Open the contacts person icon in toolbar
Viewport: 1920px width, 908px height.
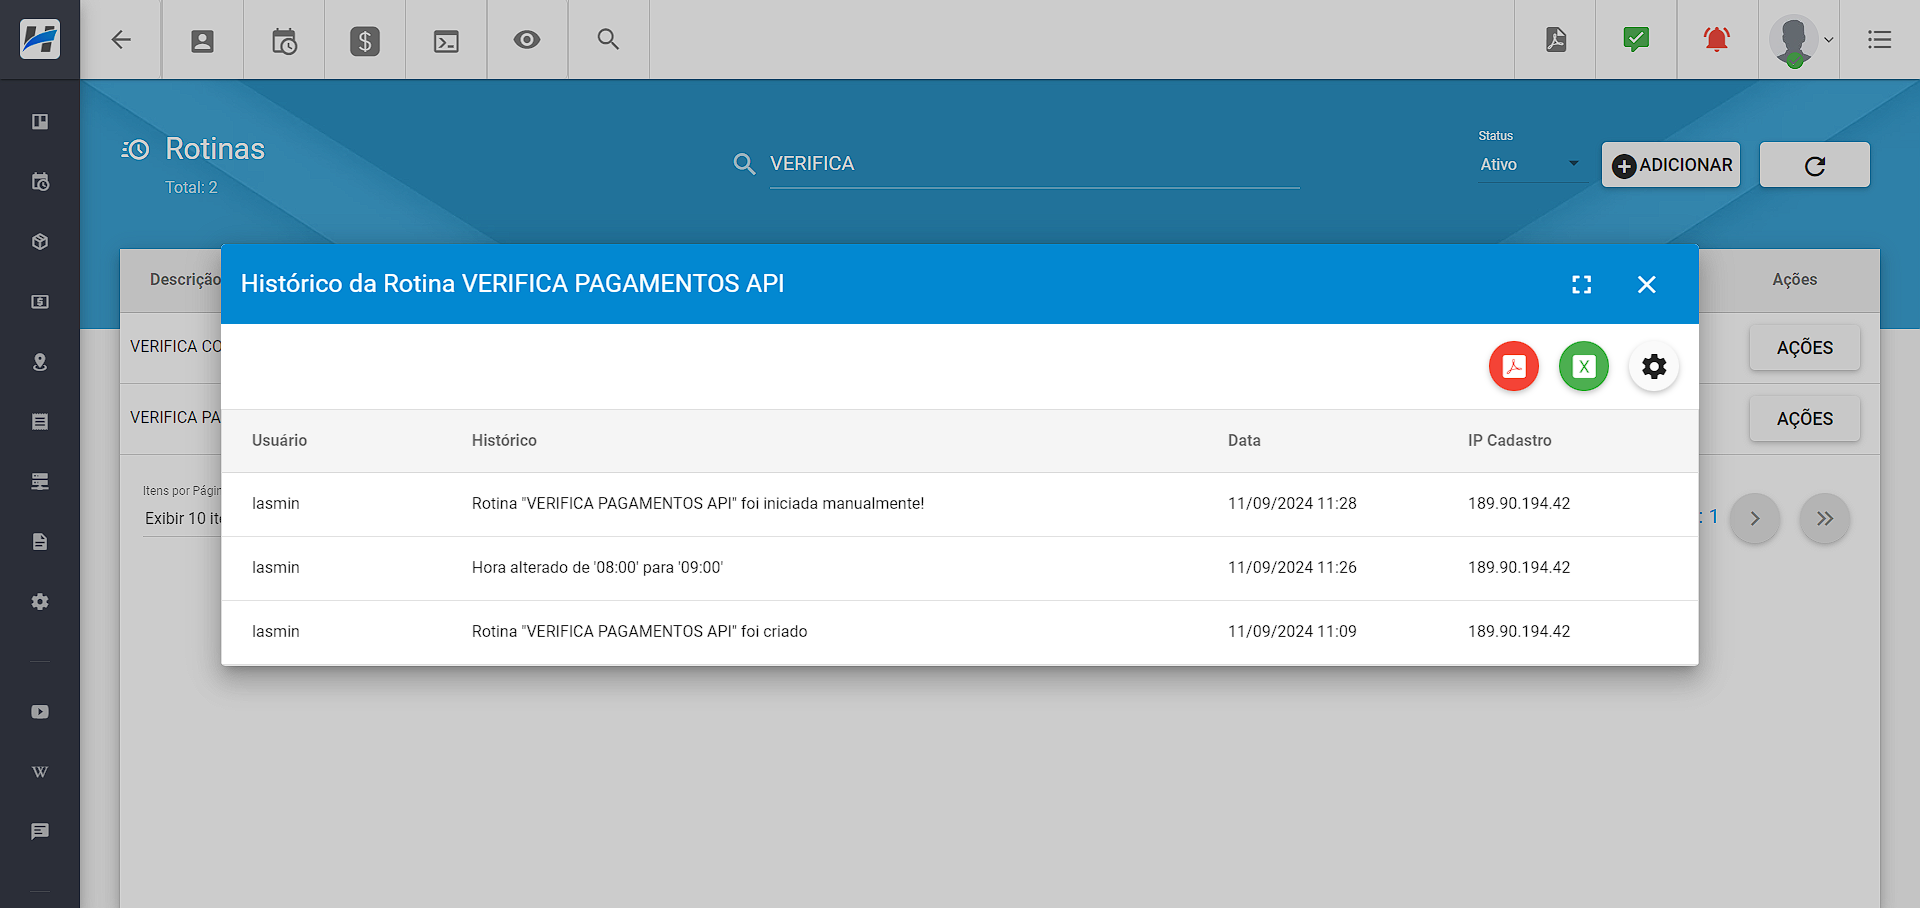(x=202, y=41)
